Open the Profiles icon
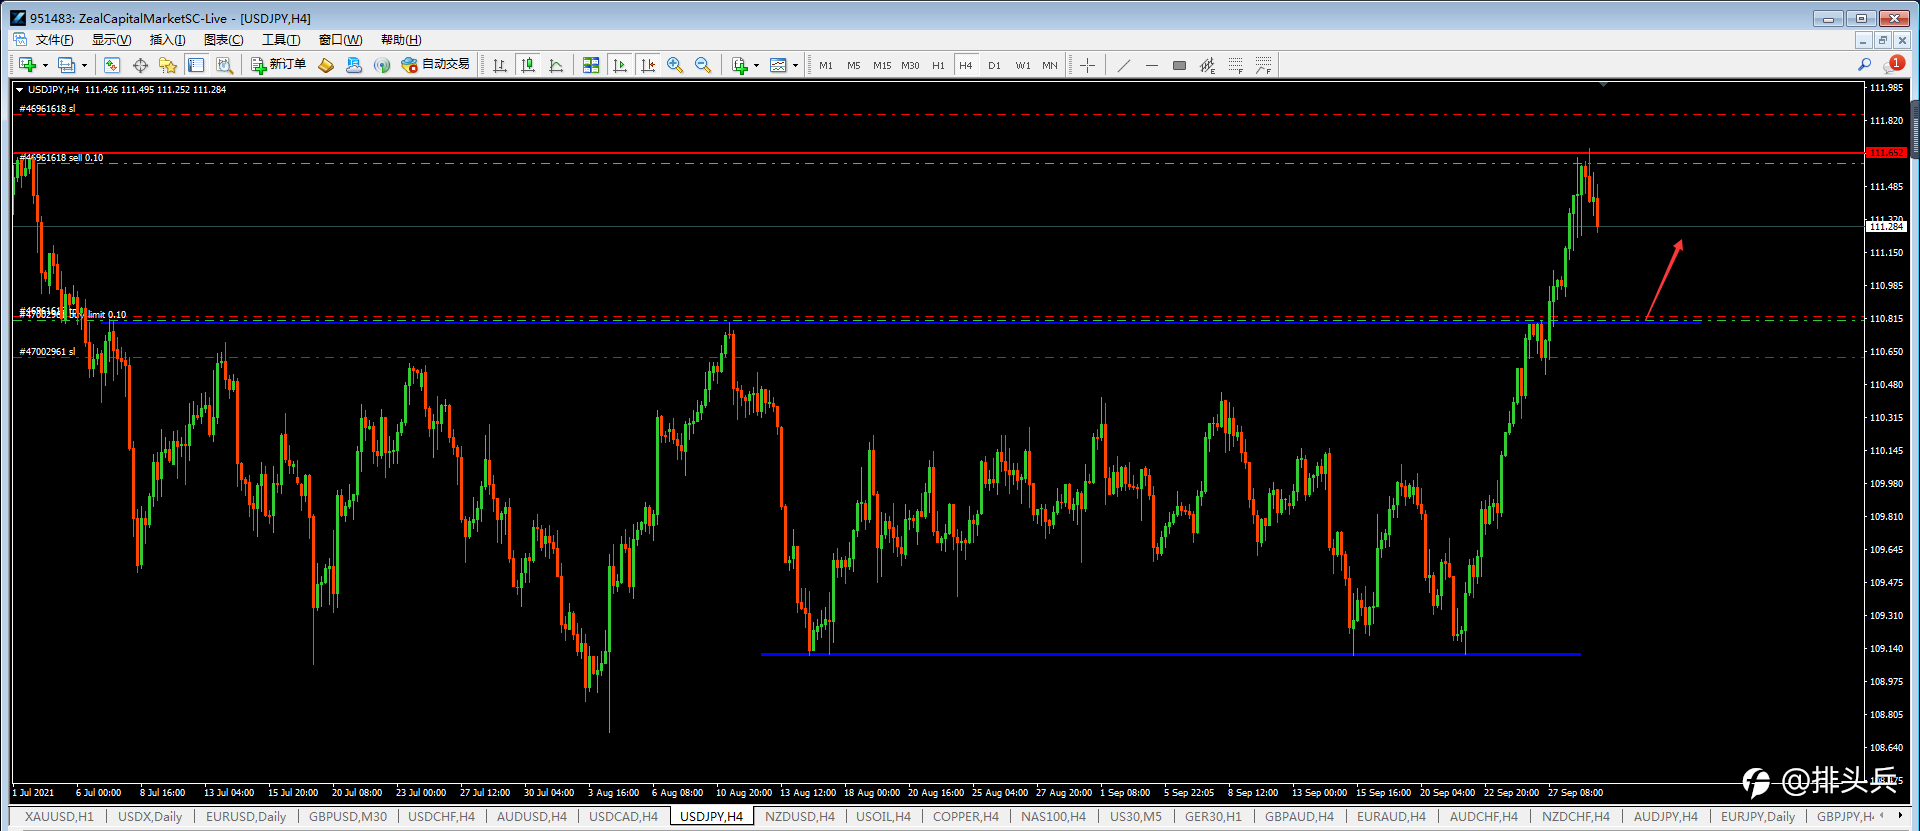The image size is (1920, 831). coord(66,65)
